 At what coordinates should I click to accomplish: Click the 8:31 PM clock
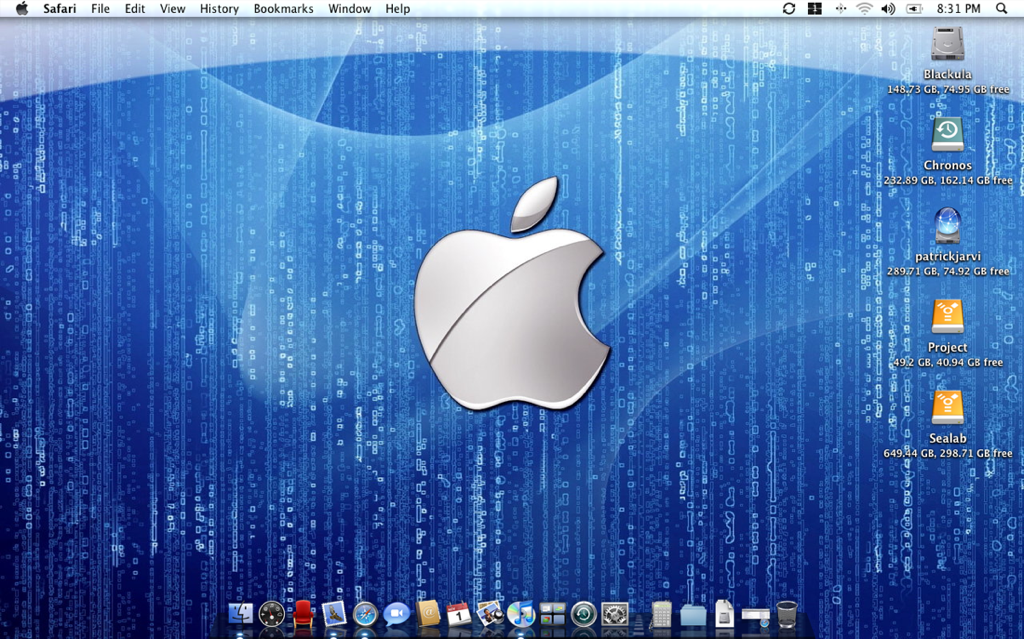959,8
